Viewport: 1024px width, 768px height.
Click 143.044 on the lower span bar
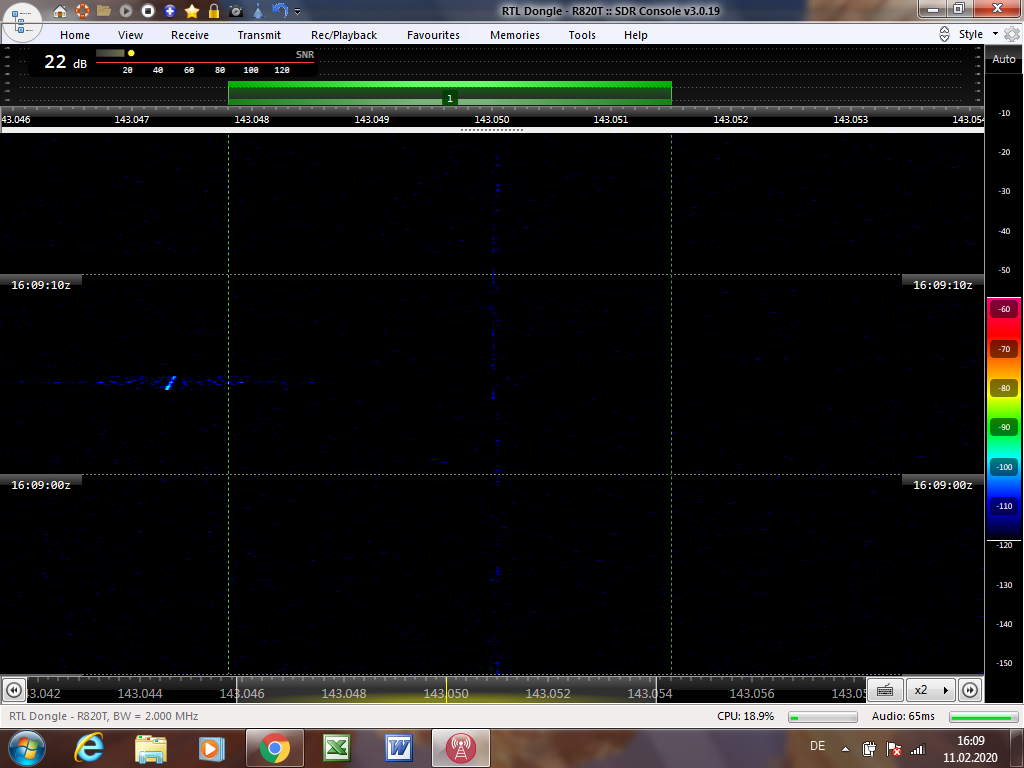click(140, 694)
